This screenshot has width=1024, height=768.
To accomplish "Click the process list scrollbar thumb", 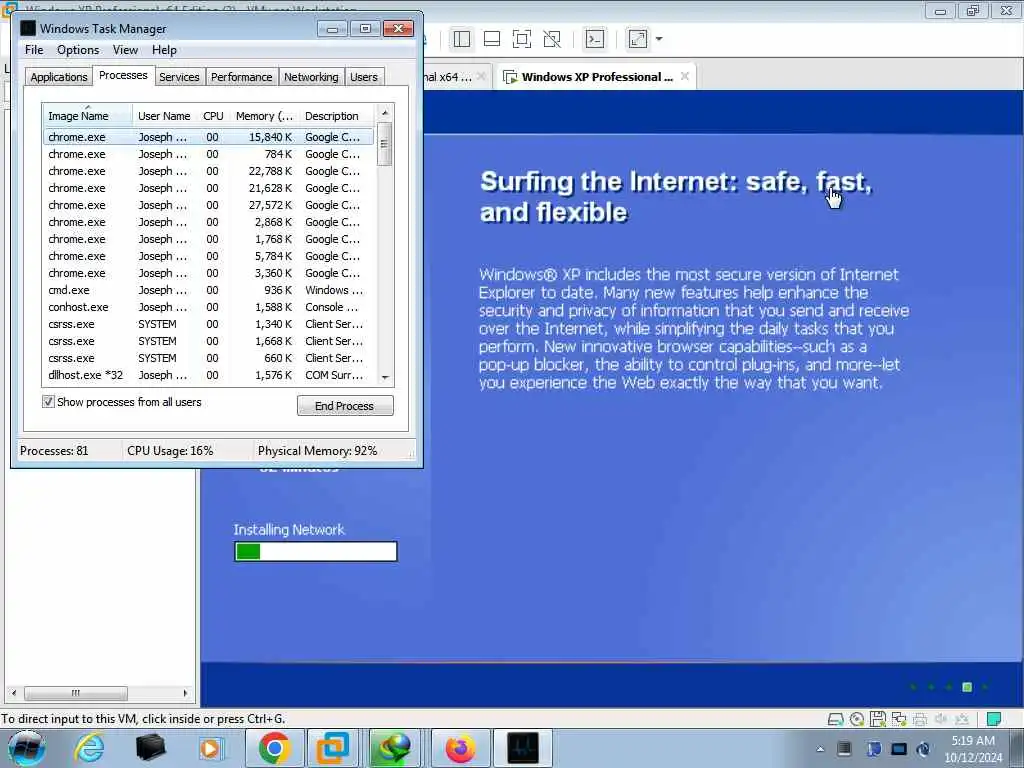I will (385, 144).
